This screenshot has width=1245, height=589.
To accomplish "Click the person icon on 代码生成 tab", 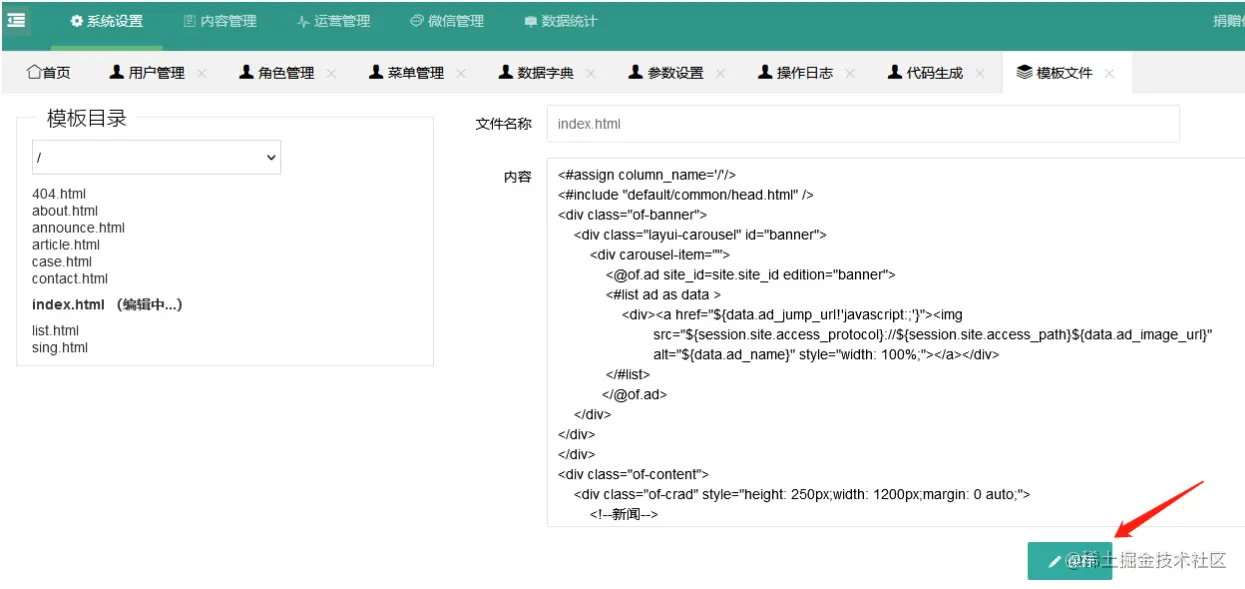I will coord(894,72).
